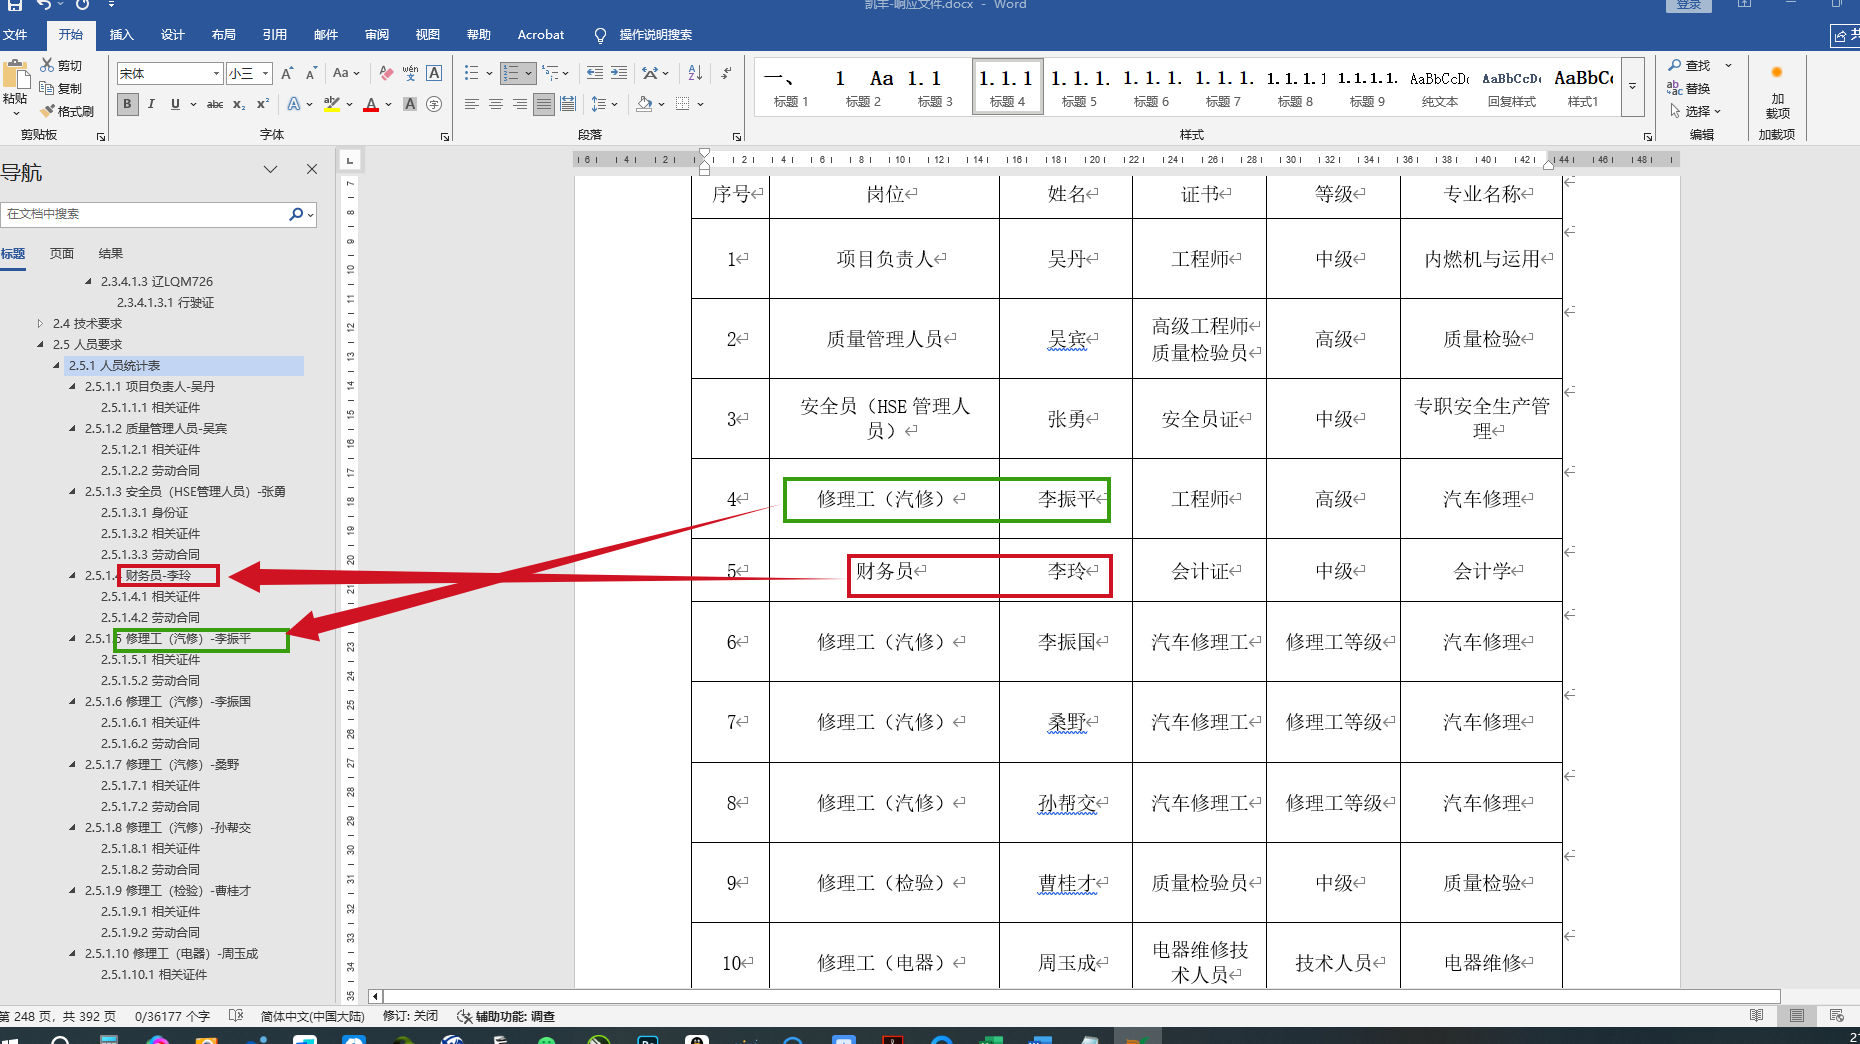Decrease font size with the shrink font icon
Image resolution: width=1860 pixels, height=1044 pixels.
click(x=311, y=73)
